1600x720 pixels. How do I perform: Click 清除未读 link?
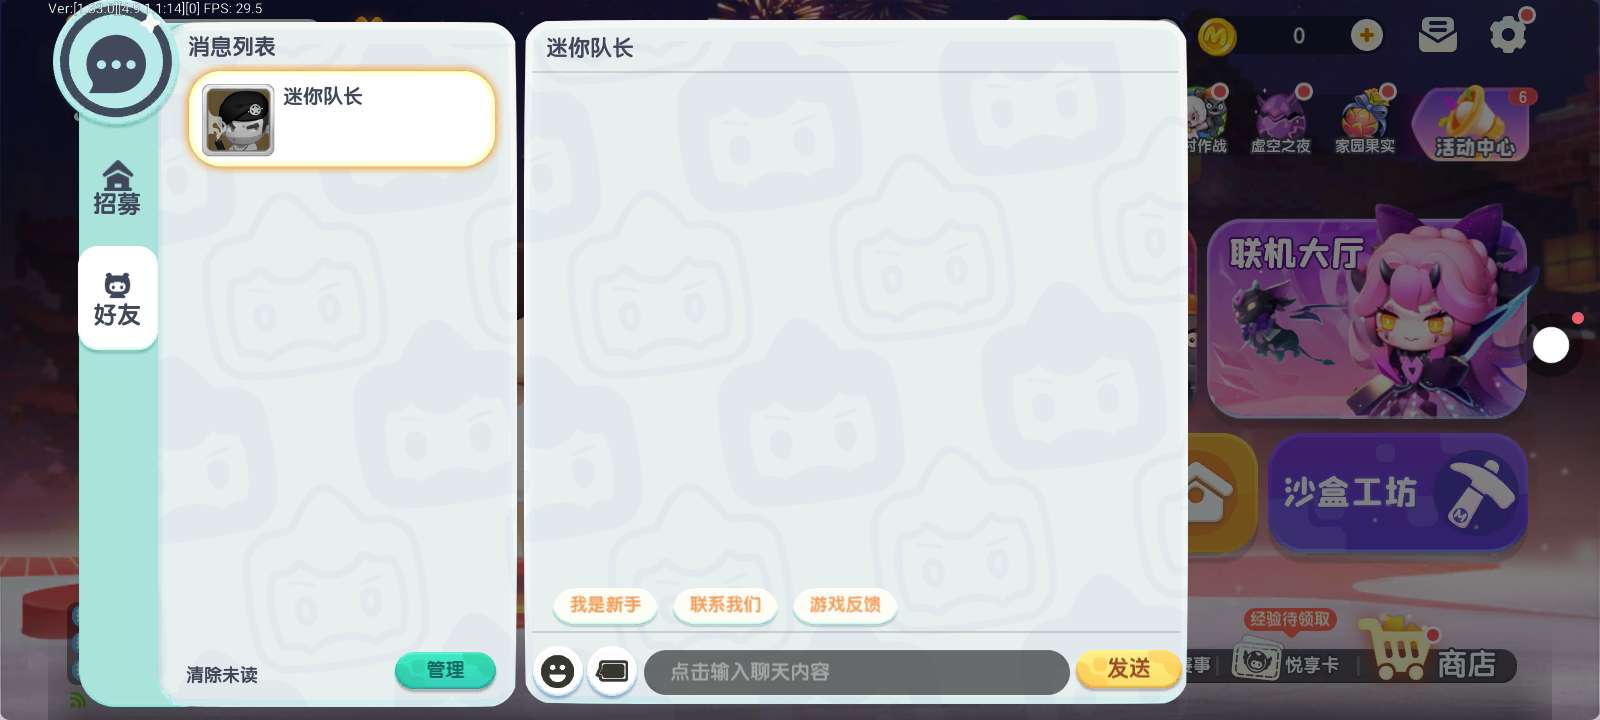222,675
